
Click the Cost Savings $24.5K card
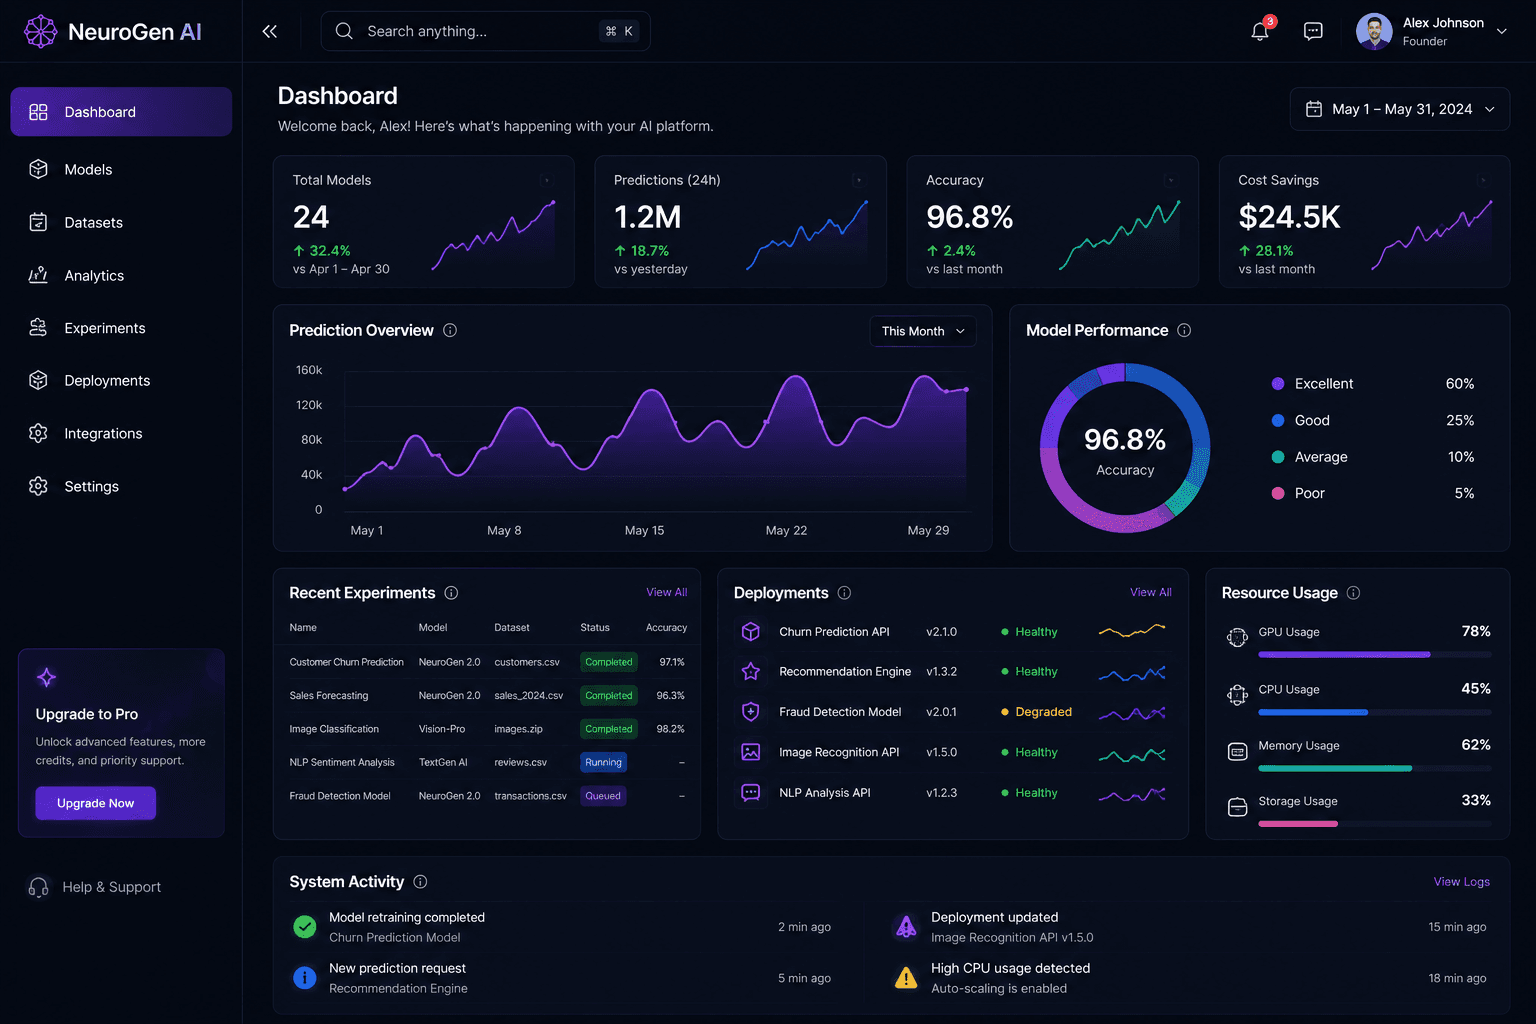1364,221
